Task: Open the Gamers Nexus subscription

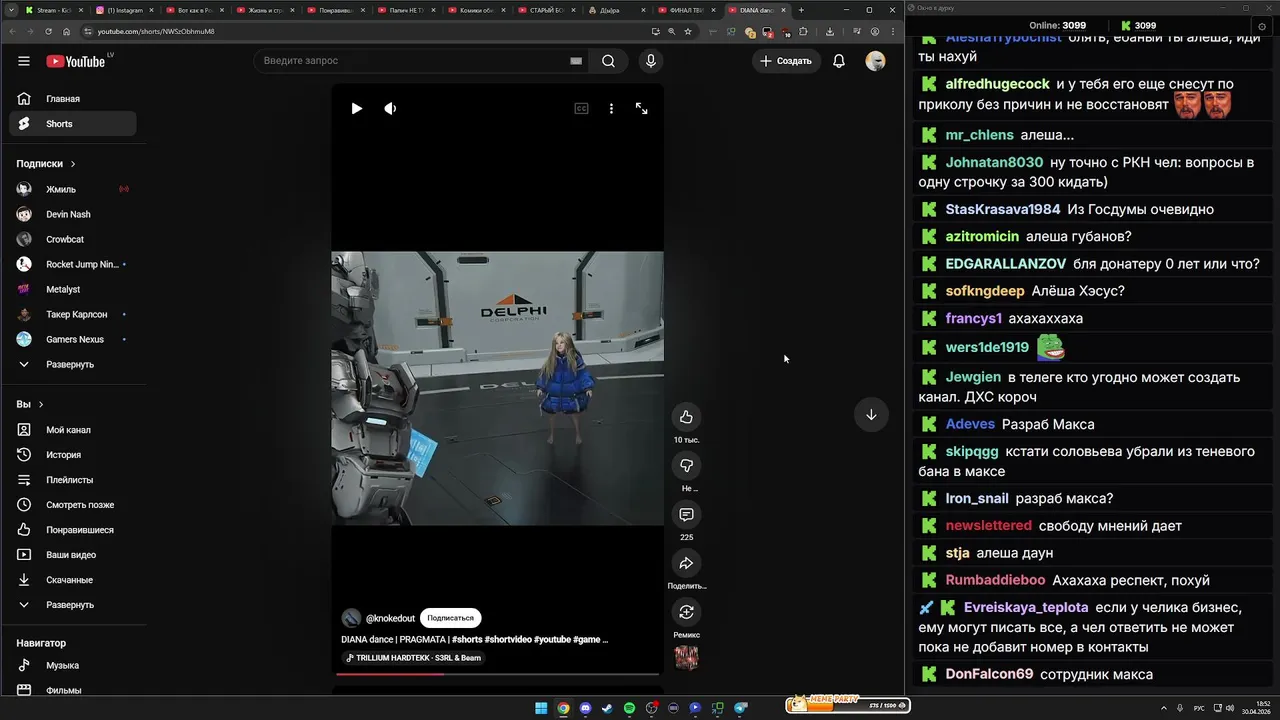Action: [73, 339]
